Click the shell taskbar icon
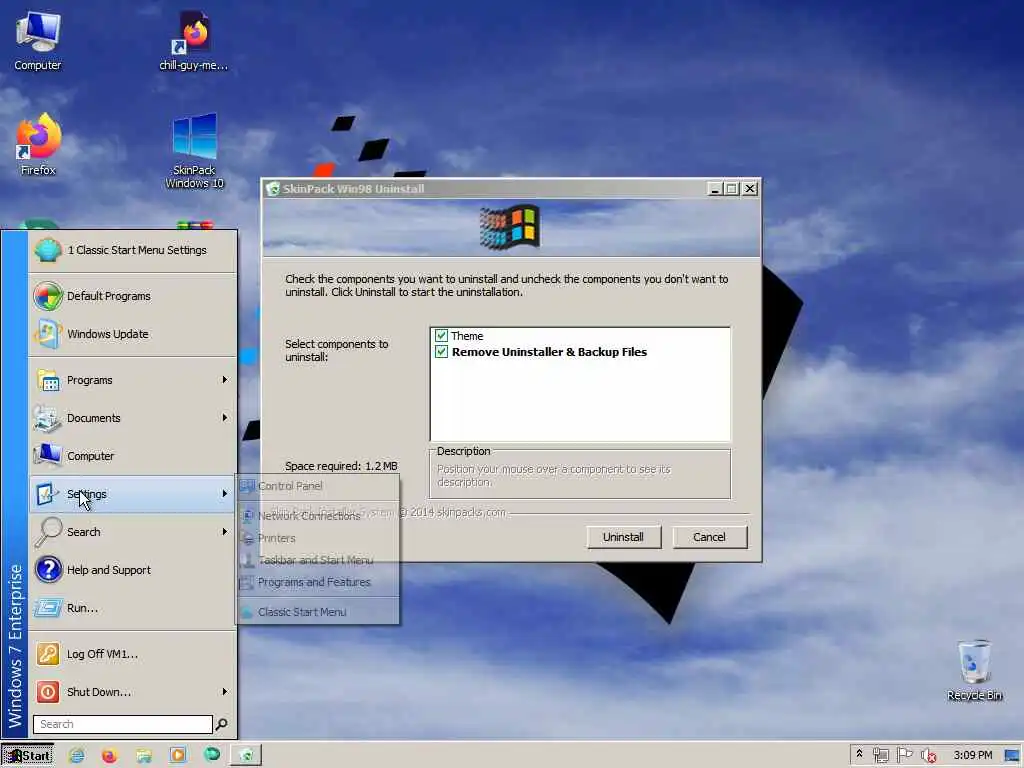Image resolution: width=1024 pixels, height=768 pixels. pos(212,755)
